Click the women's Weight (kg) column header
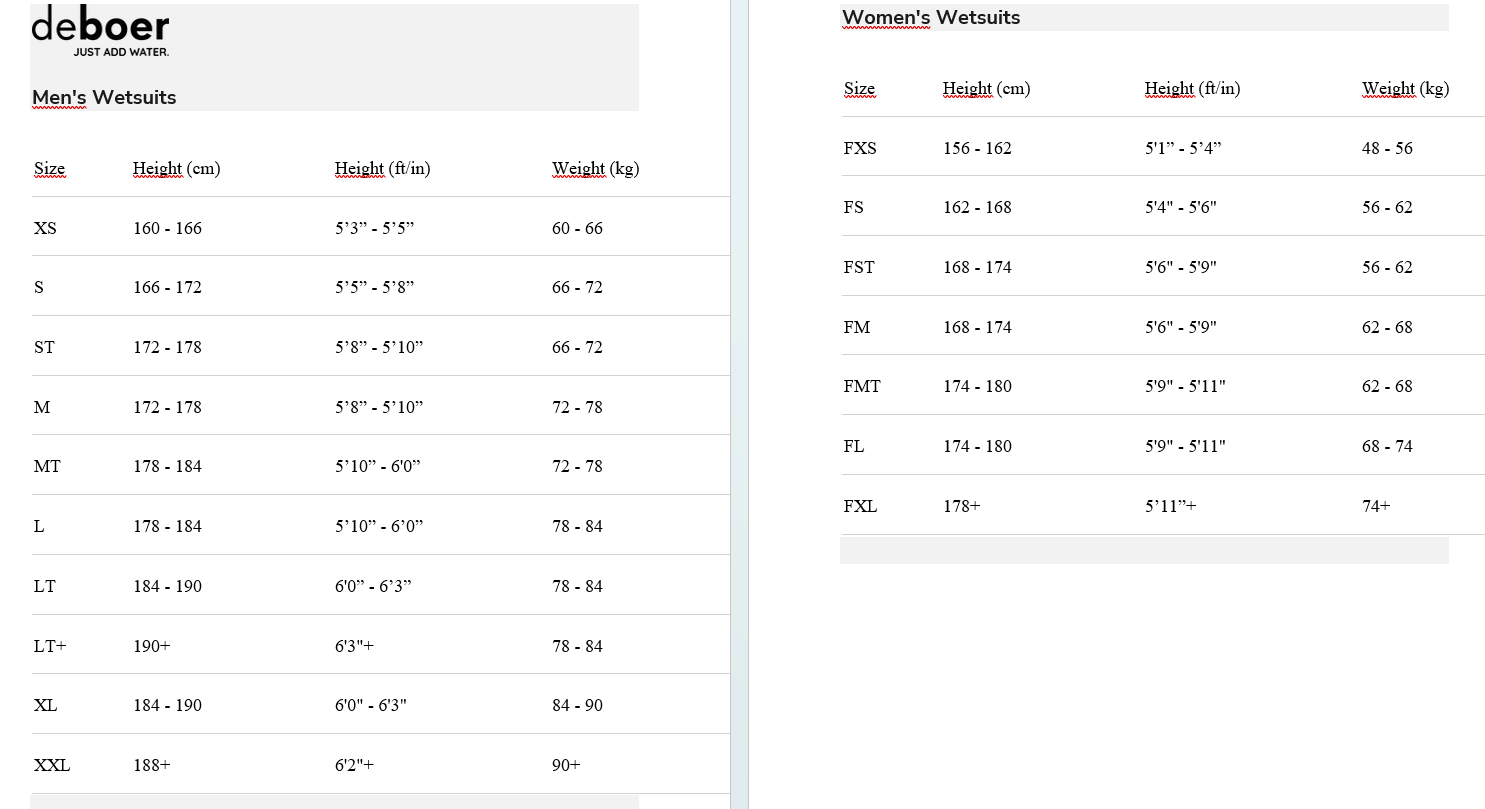1485x809 pixels. tap(1405, 88)
